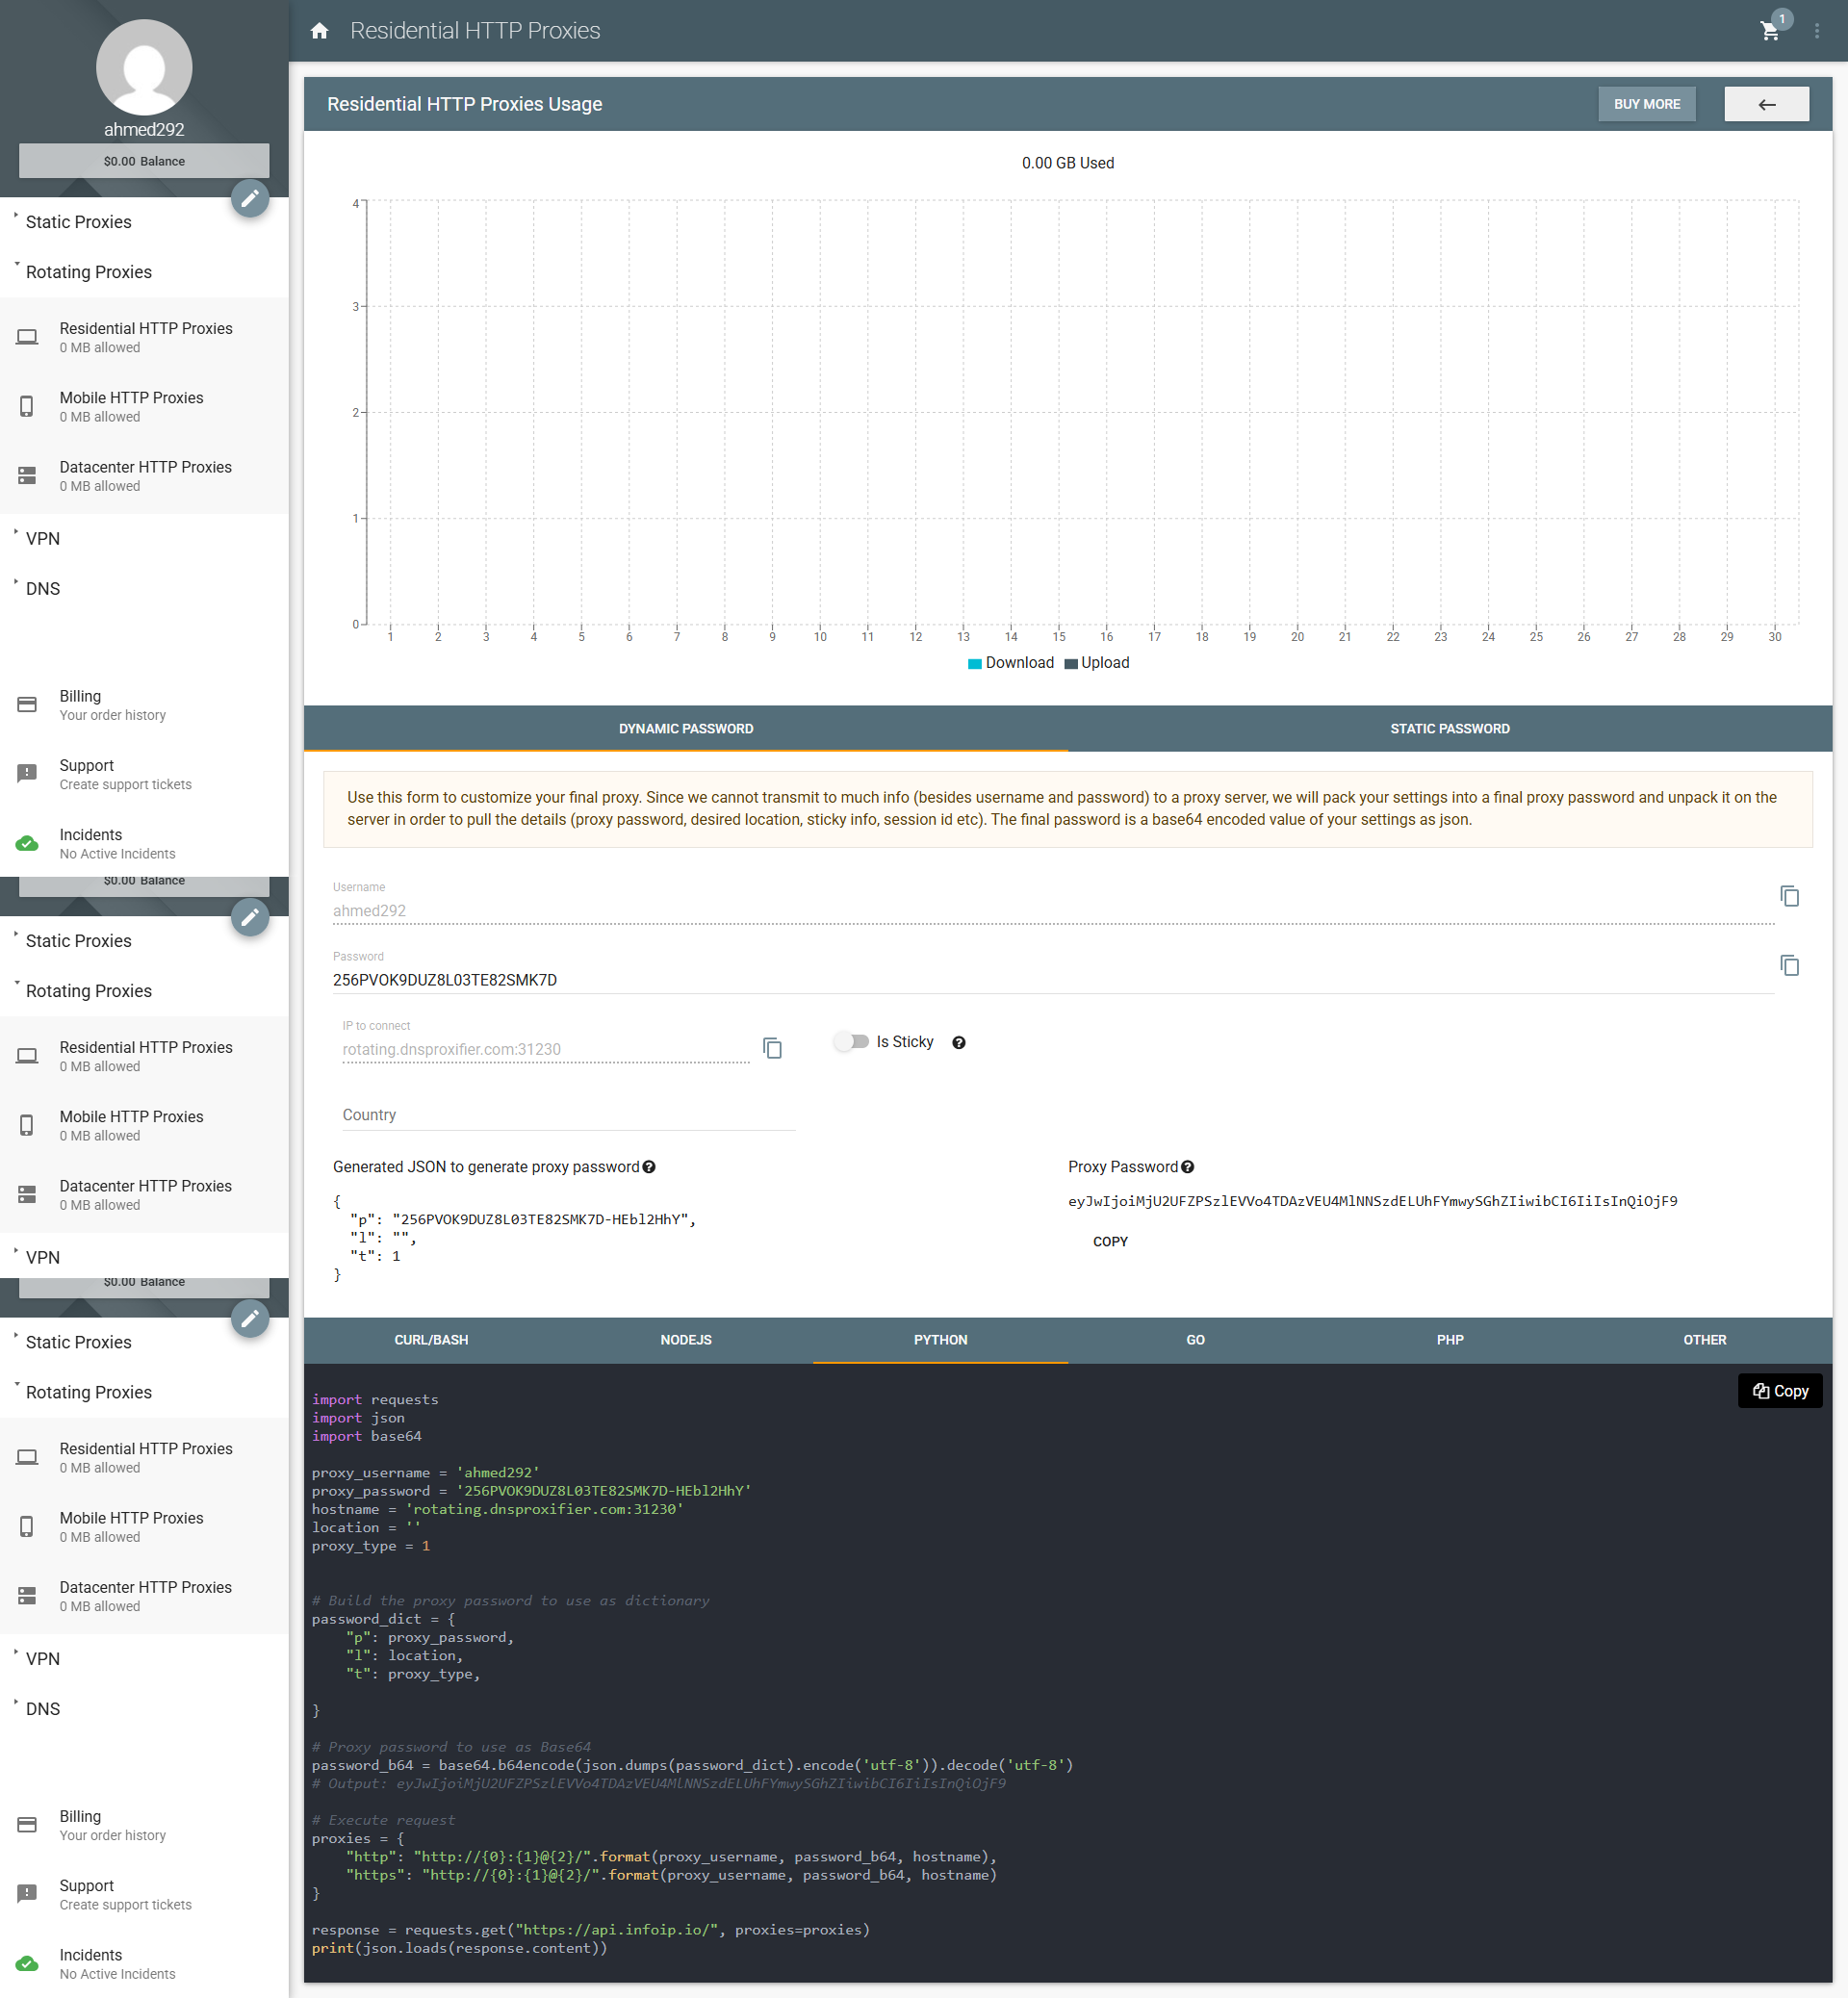Click the pencil edit profile icon

[250, 198]
